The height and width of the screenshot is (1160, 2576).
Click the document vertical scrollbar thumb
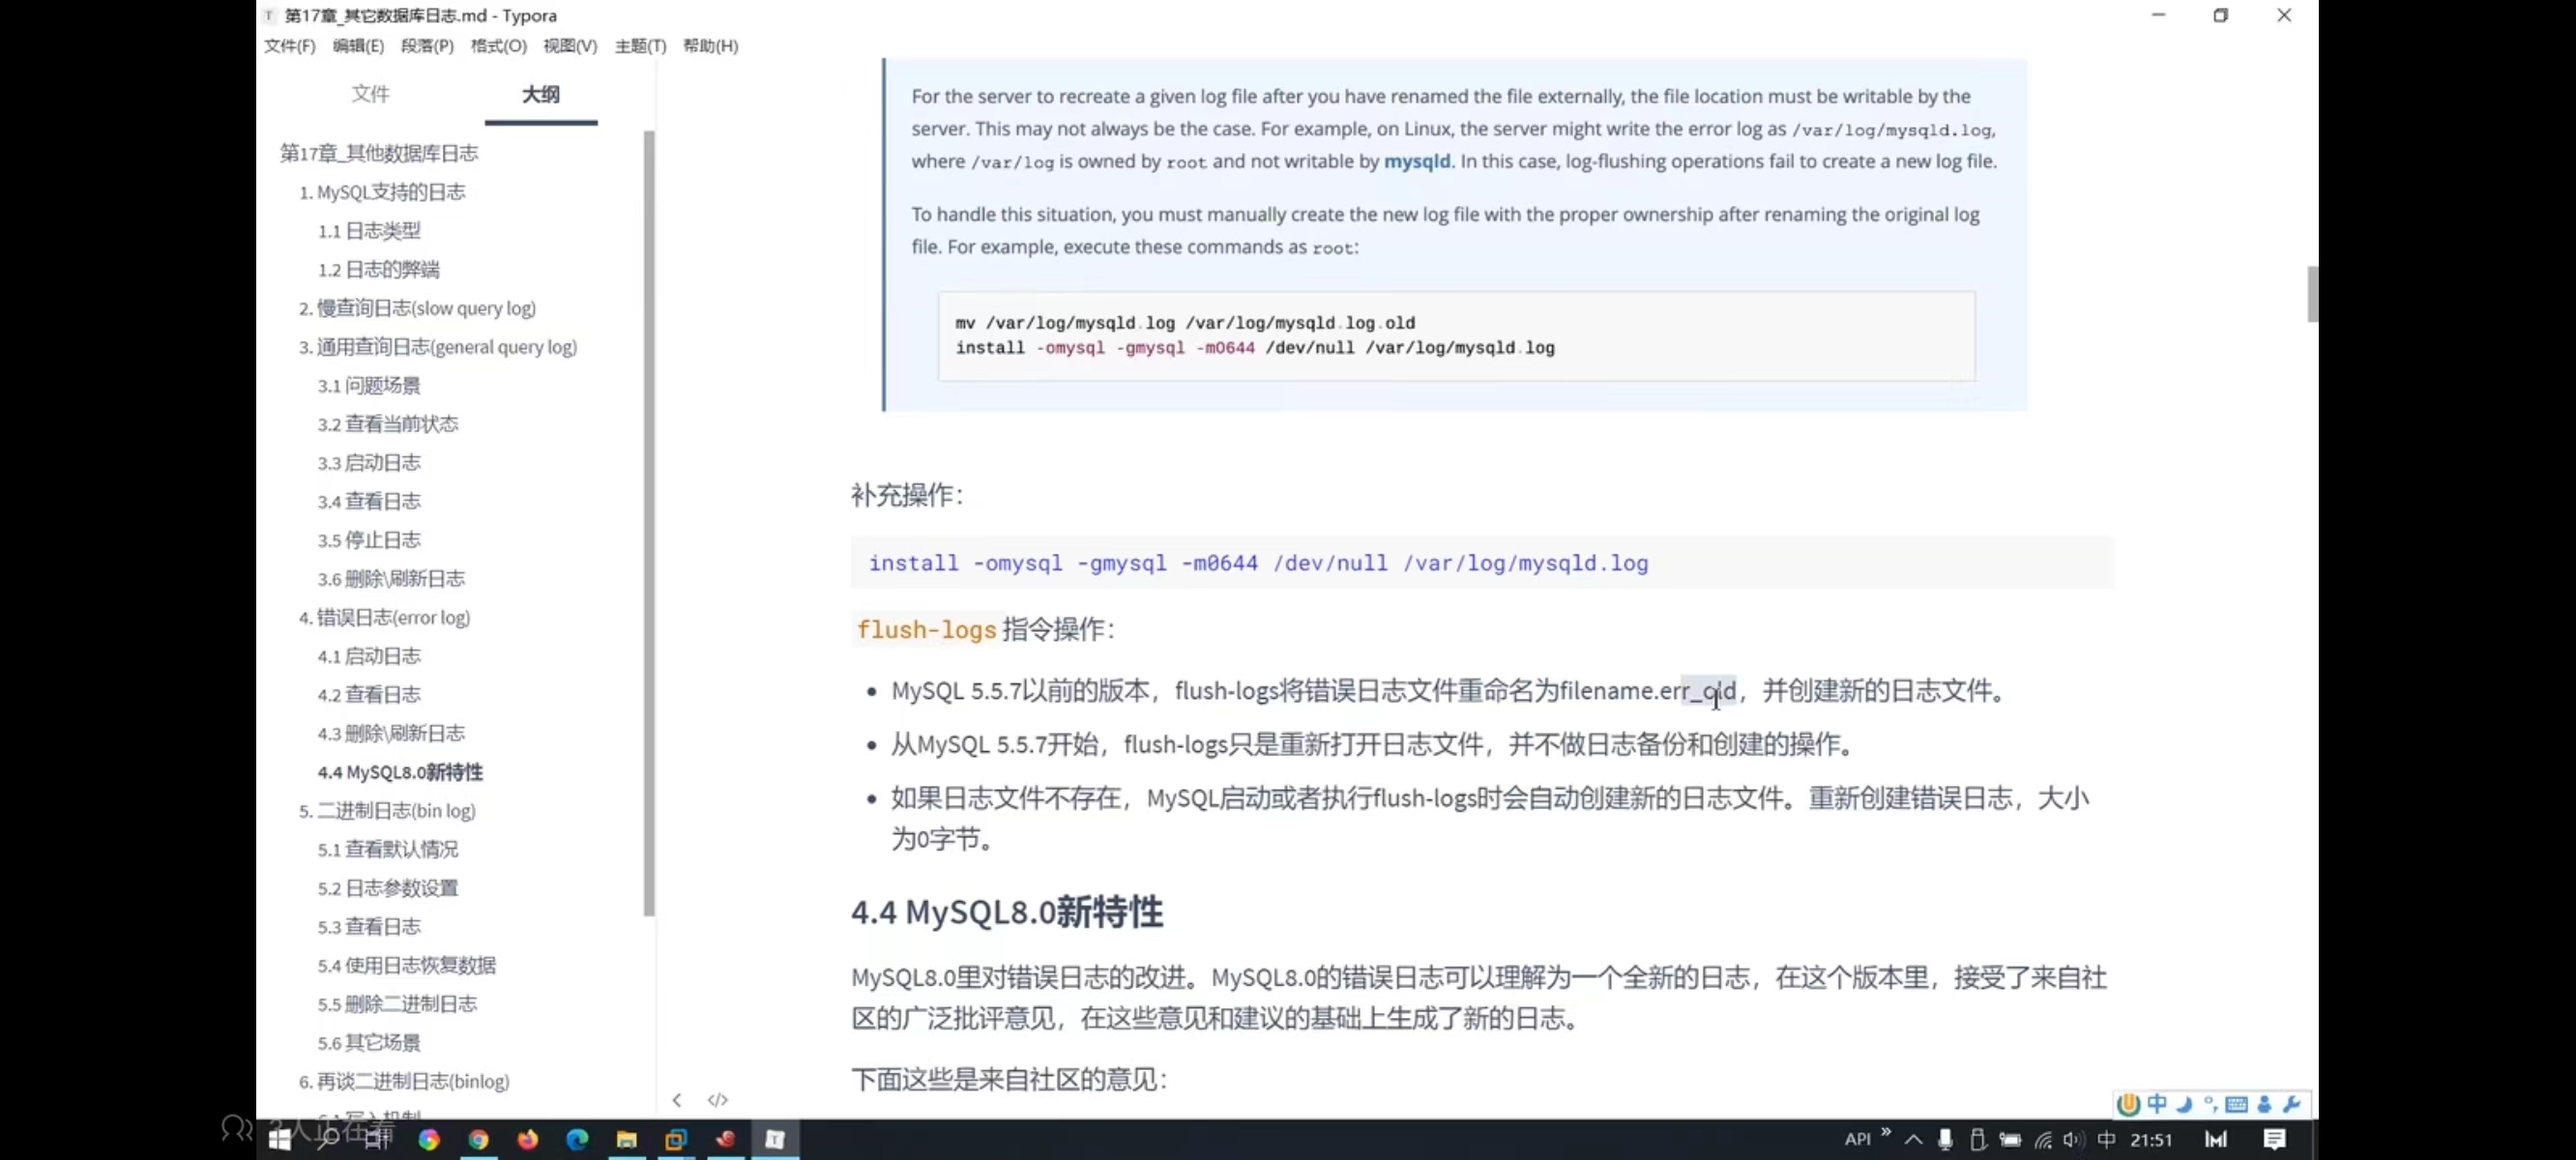point(2312,294)
